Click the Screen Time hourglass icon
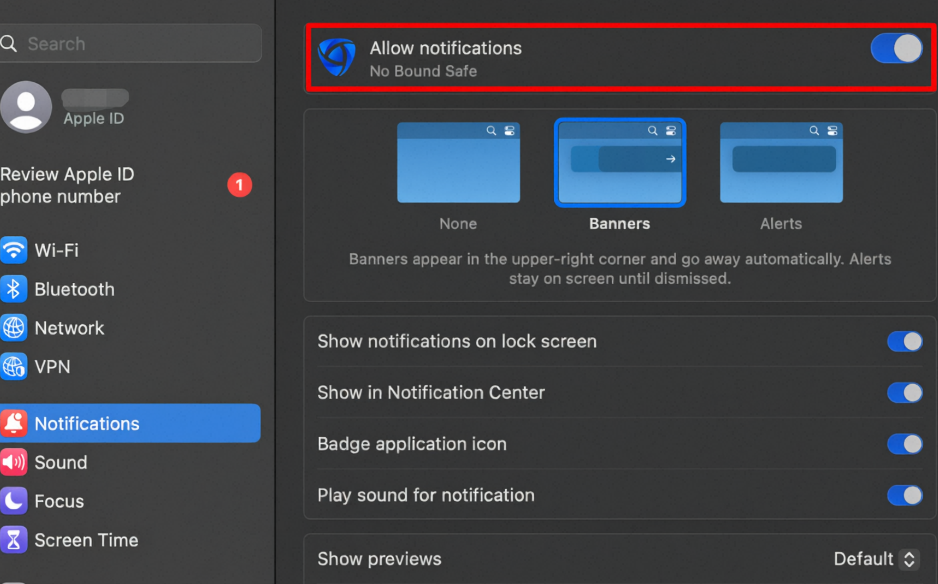This screenshot has height=584, width=938. pyautogui.click(x=13, y=540)
